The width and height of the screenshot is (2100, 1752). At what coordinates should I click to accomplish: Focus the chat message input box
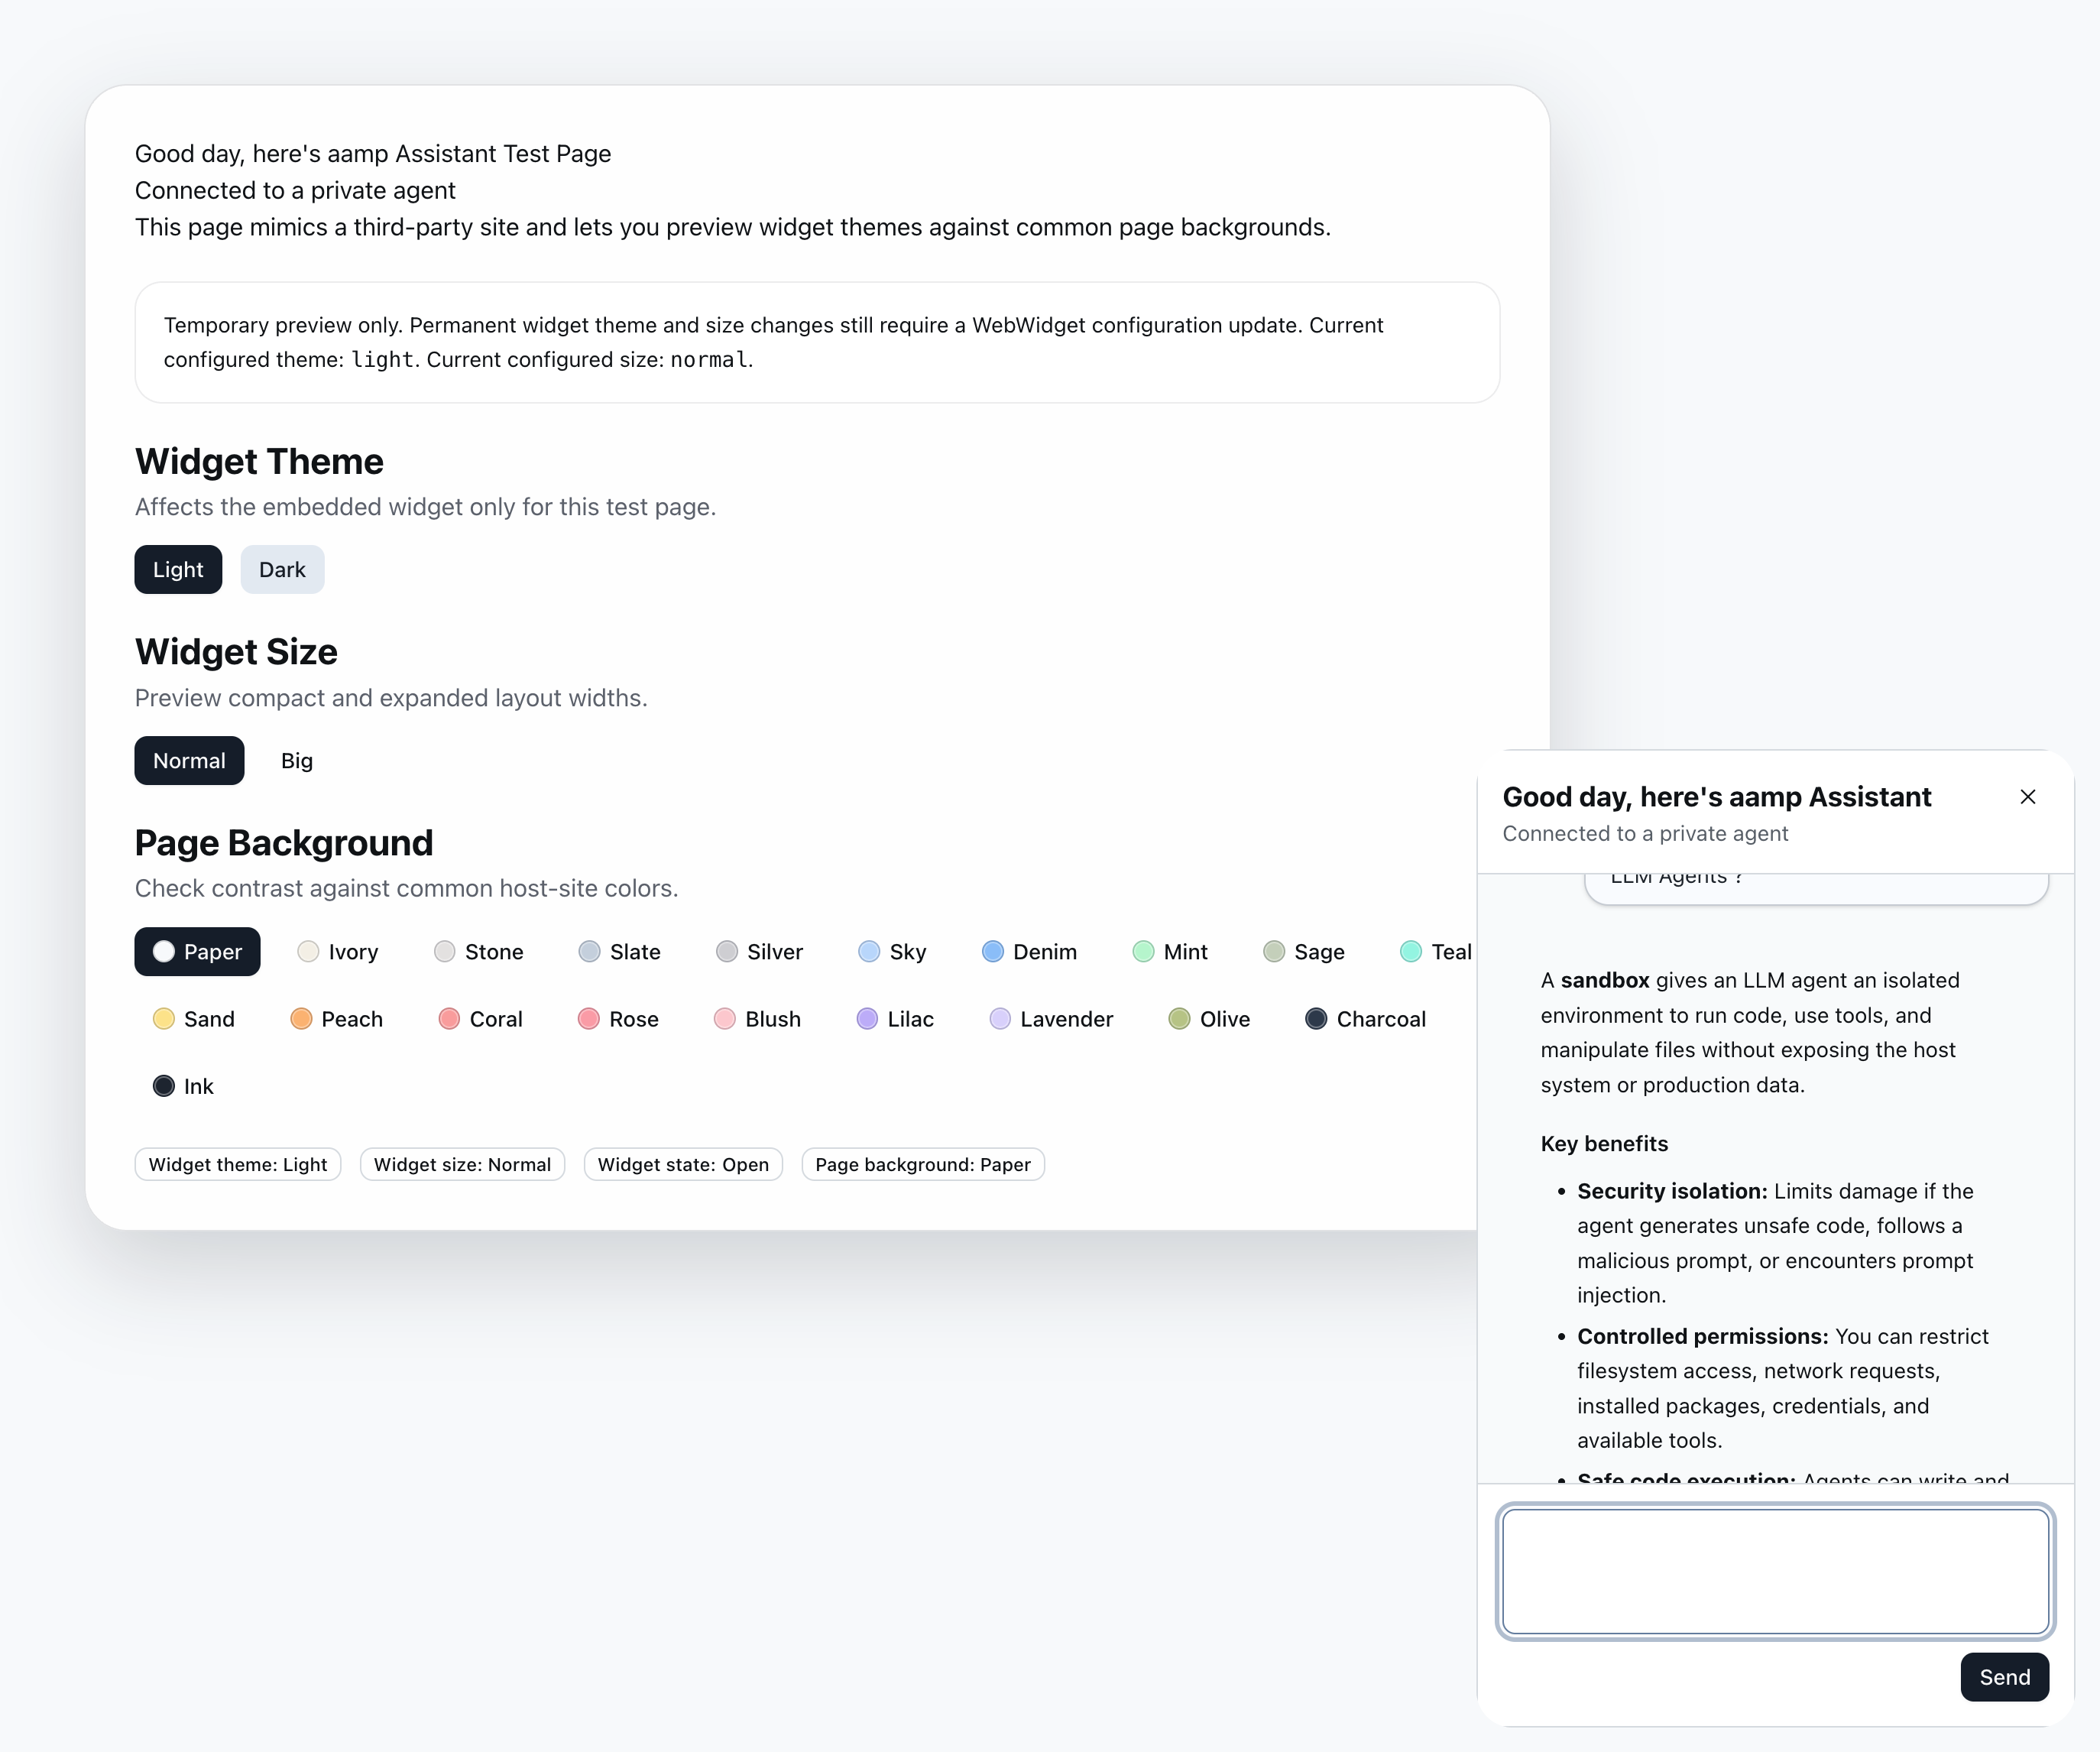click(x=1775, y=1572)
